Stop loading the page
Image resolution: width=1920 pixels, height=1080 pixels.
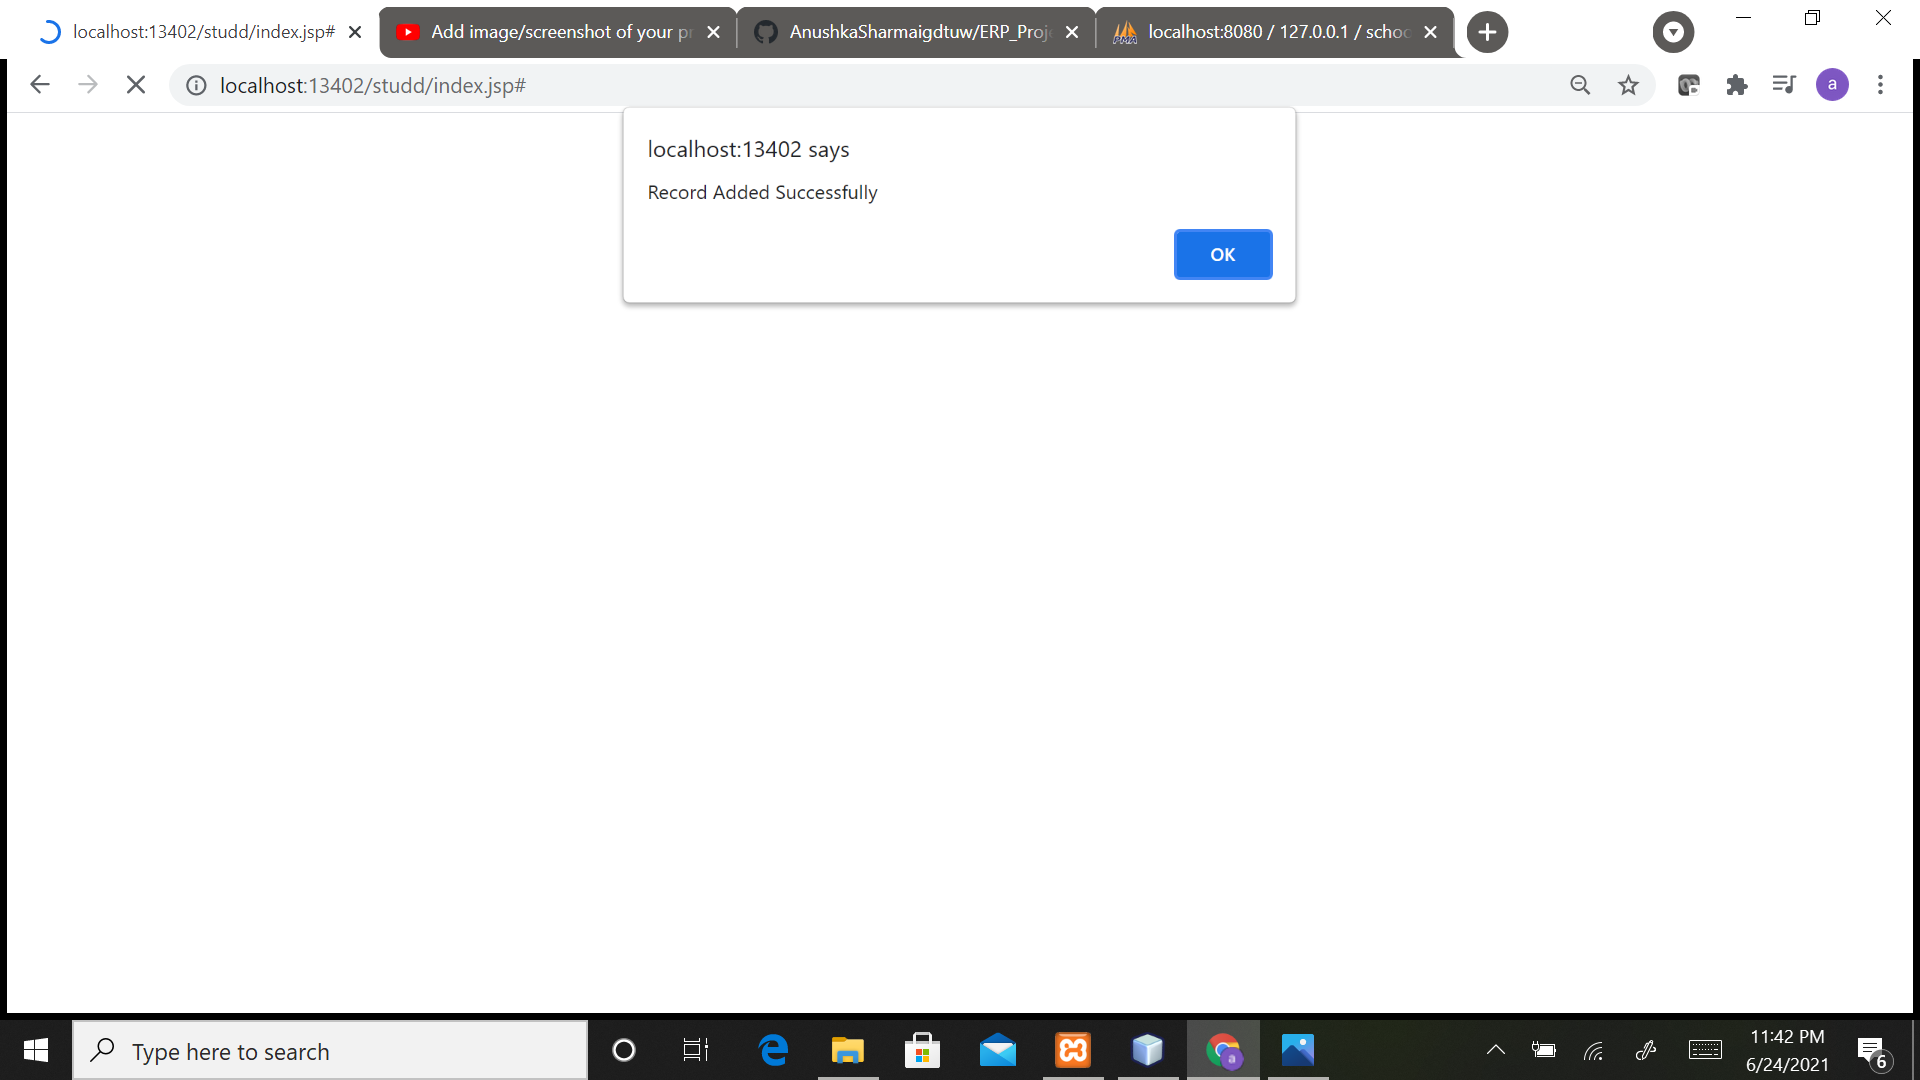136,85
